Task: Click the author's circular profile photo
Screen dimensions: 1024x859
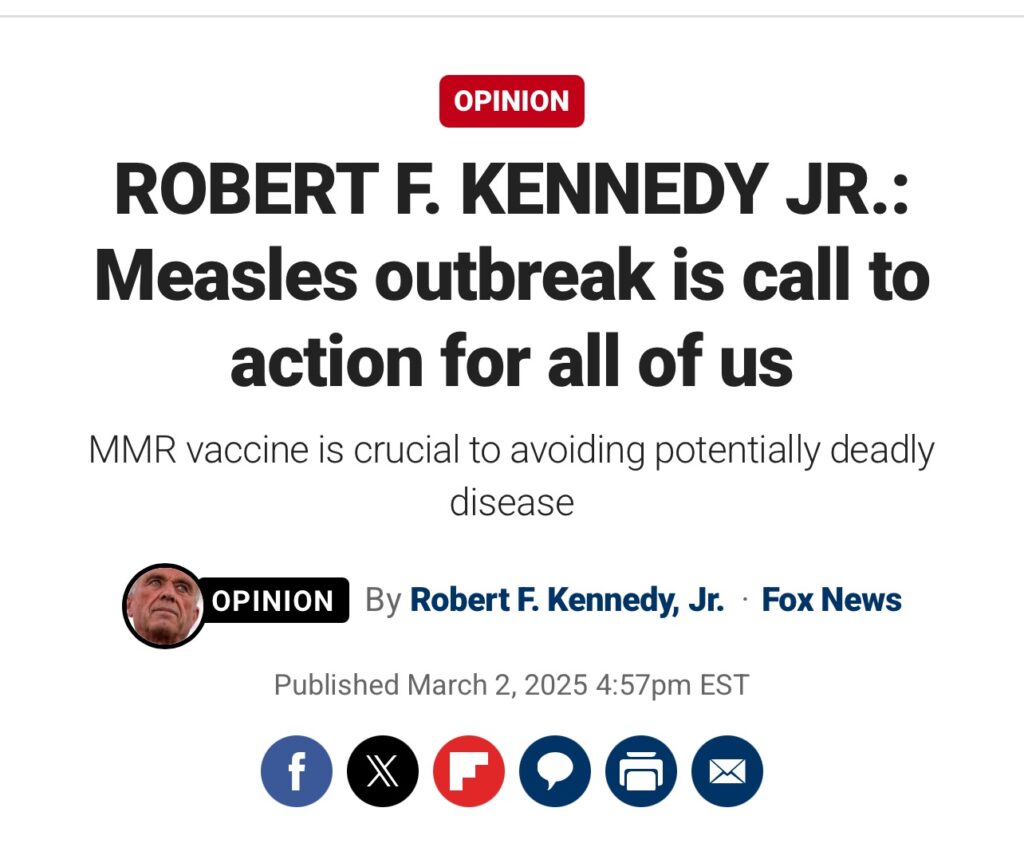Action: 165,606
